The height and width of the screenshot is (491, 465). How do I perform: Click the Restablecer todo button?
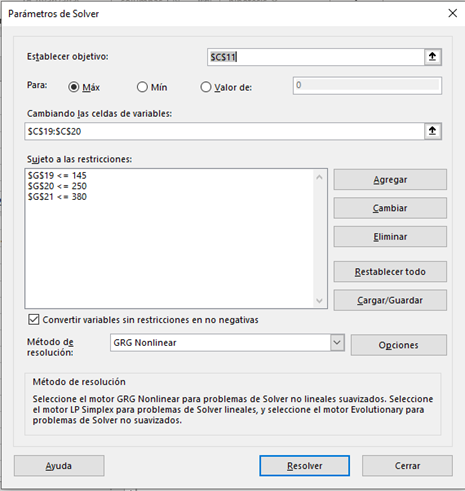390,272
